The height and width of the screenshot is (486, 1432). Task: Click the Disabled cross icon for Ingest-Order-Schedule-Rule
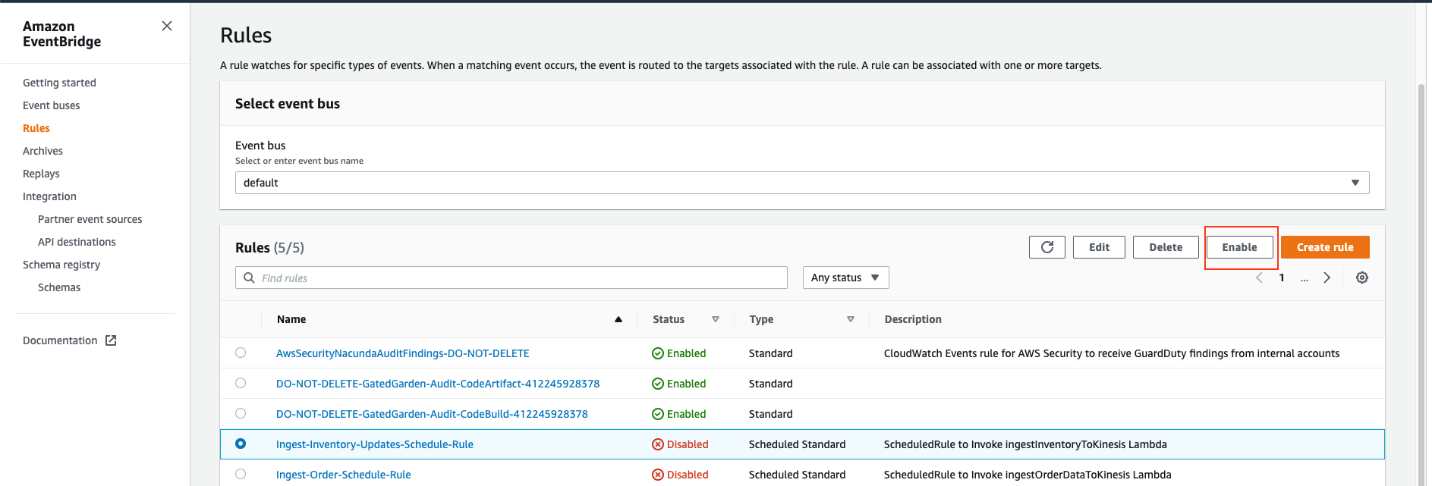tap(658, 474)
